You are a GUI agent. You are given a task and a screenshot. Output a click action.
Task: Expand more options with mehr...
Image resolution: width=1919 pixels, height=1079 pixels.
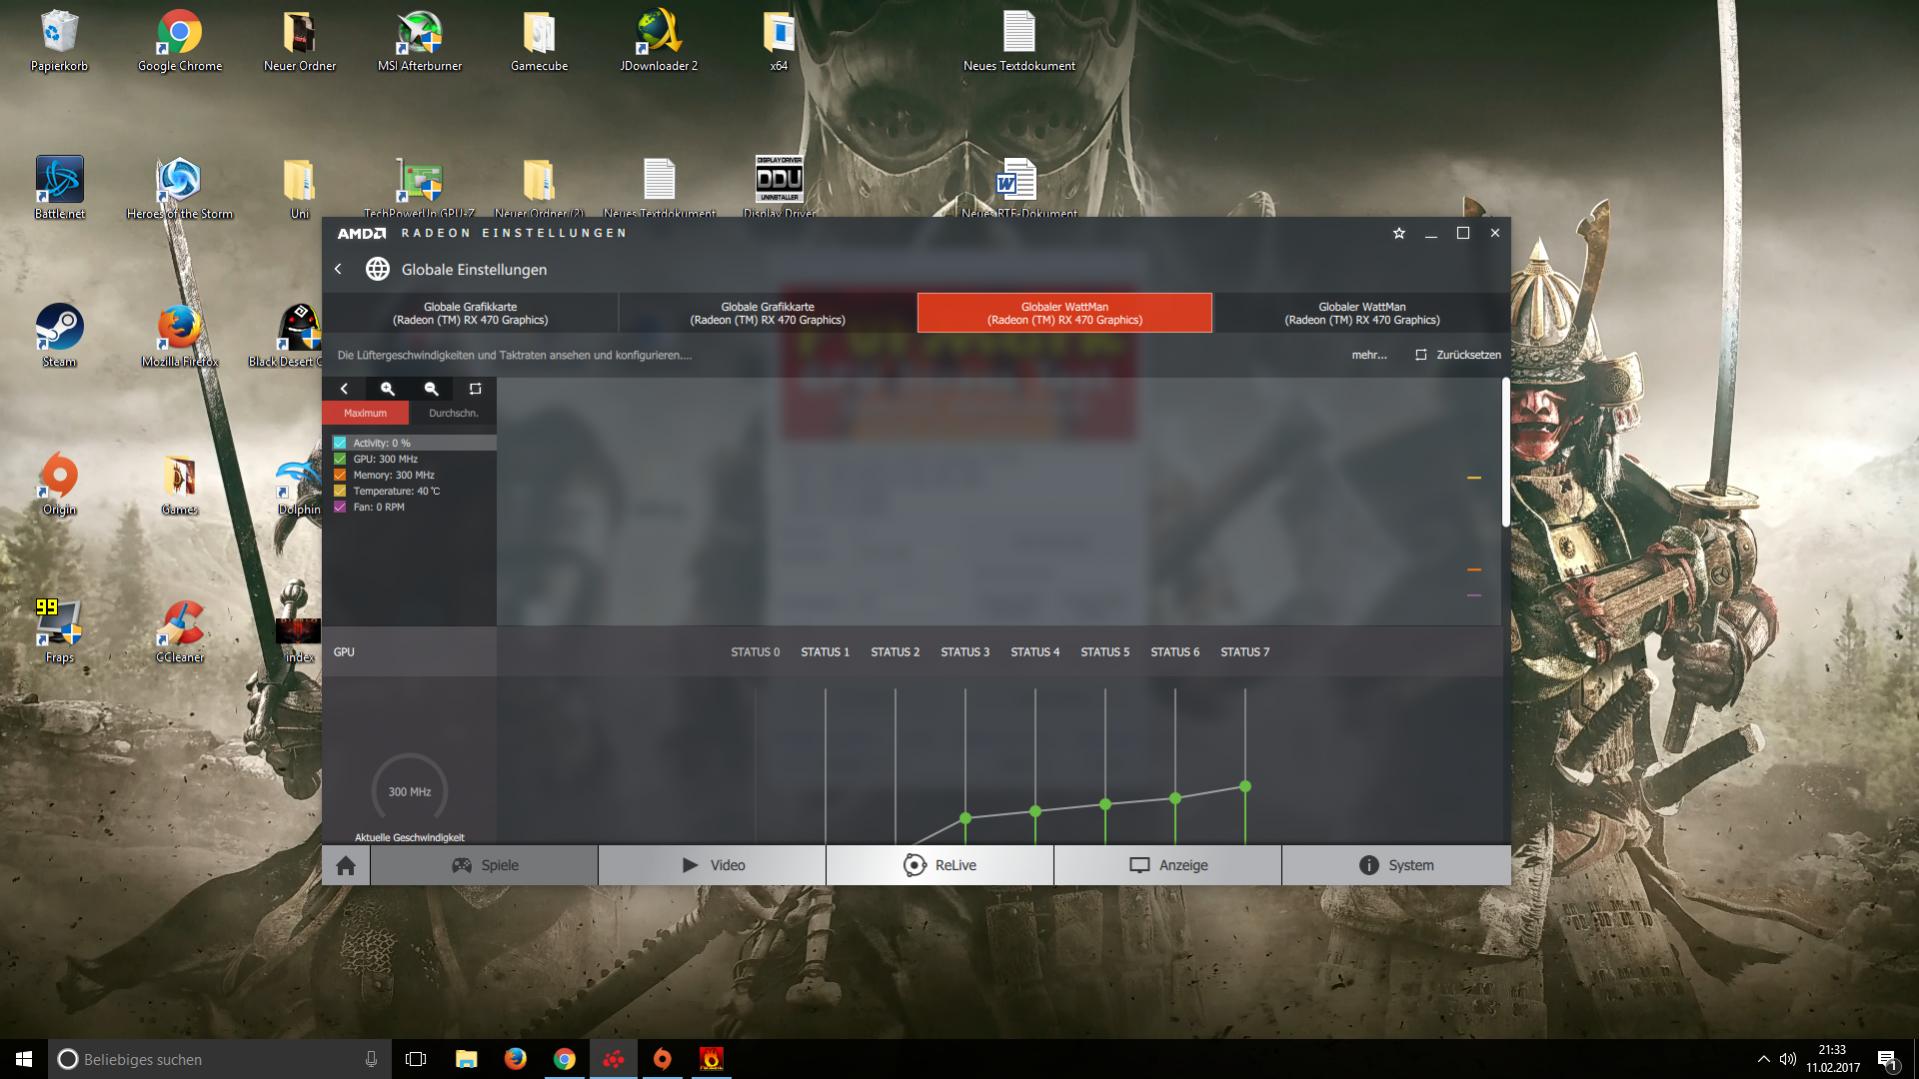1369,355
